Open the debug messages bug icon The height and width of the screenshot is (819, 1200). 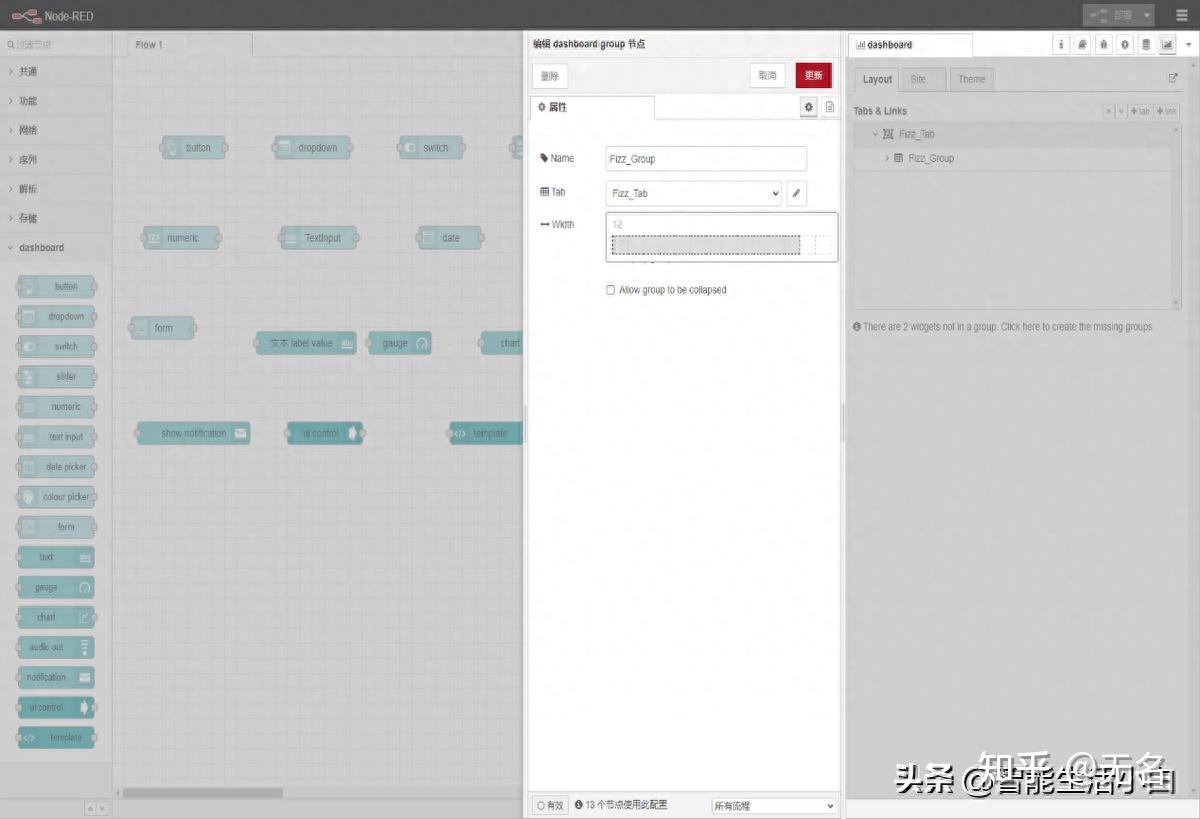(1104, 45)
